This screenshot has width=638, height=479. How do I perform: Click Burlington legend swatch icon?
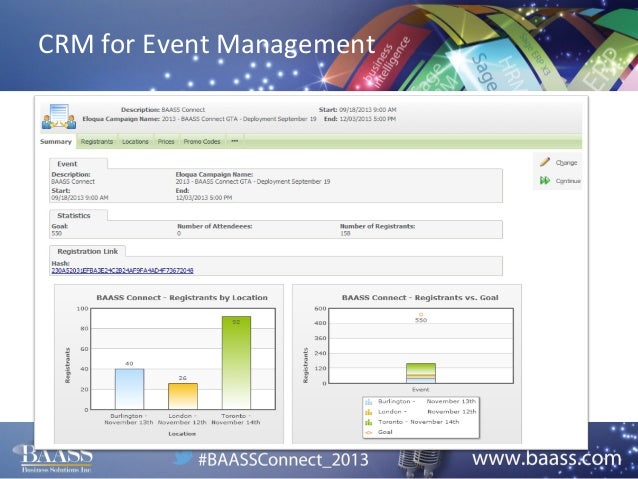click(369, 402)
